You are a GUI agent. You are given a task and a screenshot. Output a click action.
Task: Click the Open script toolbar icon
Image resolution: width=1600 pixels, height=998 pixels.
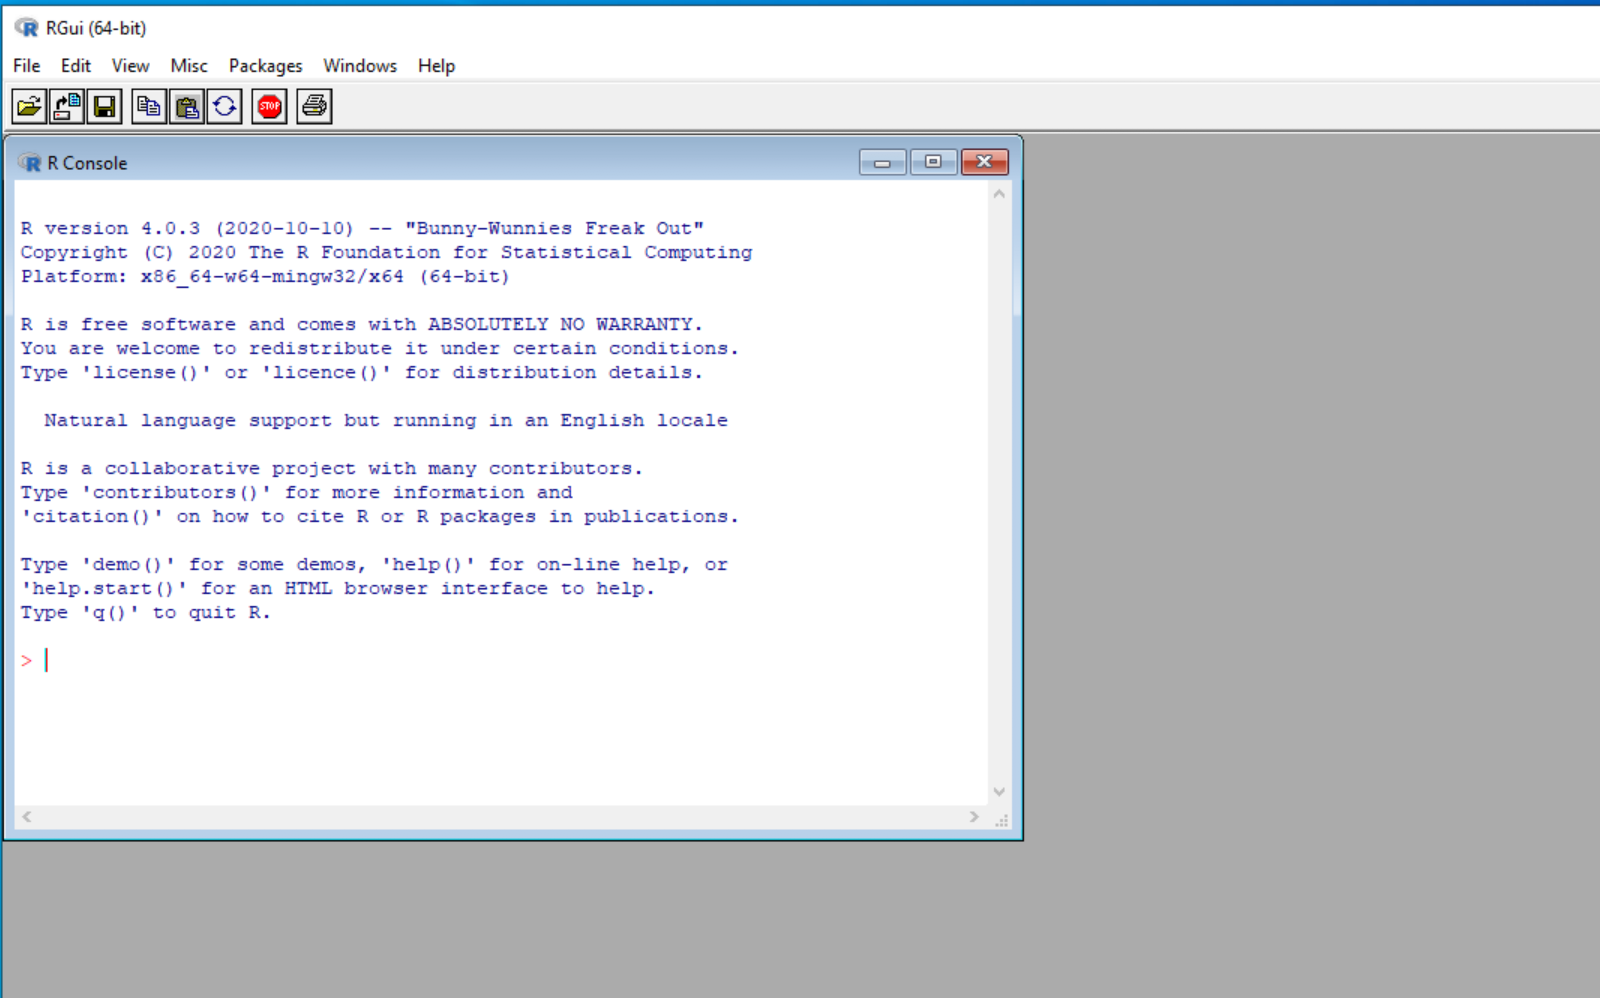tap(29, 106)
